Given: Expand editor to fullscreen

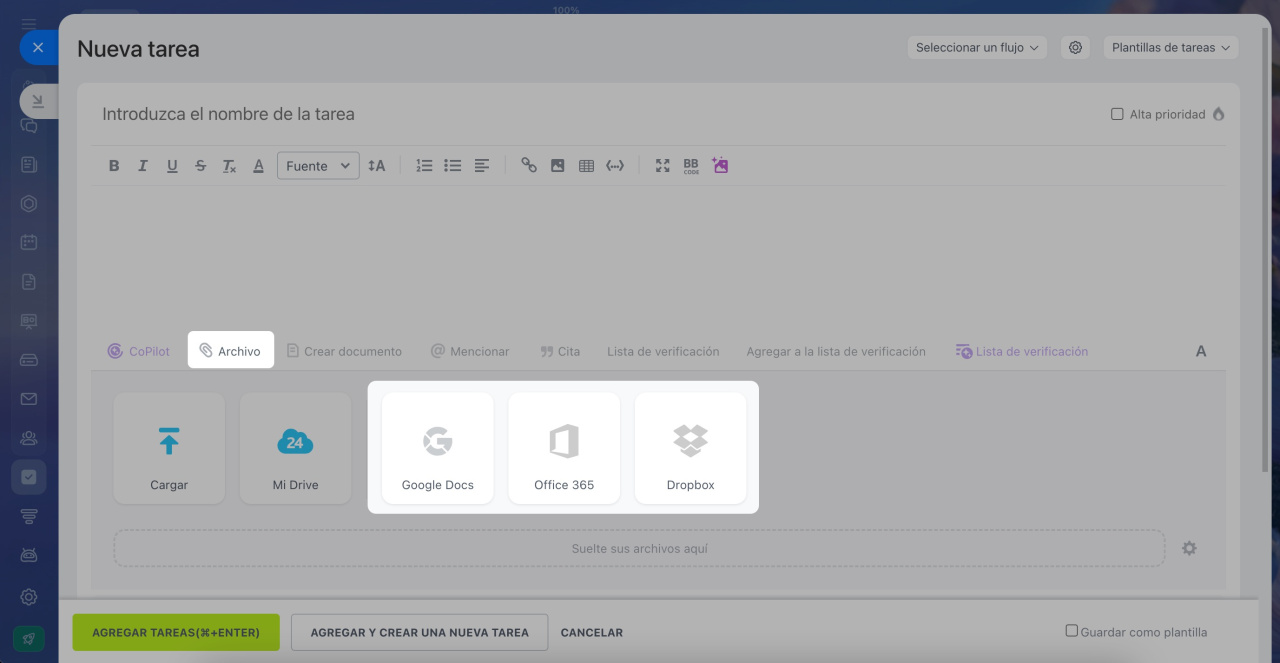Looking at the screenshot, I should click(x=662, y=166).
